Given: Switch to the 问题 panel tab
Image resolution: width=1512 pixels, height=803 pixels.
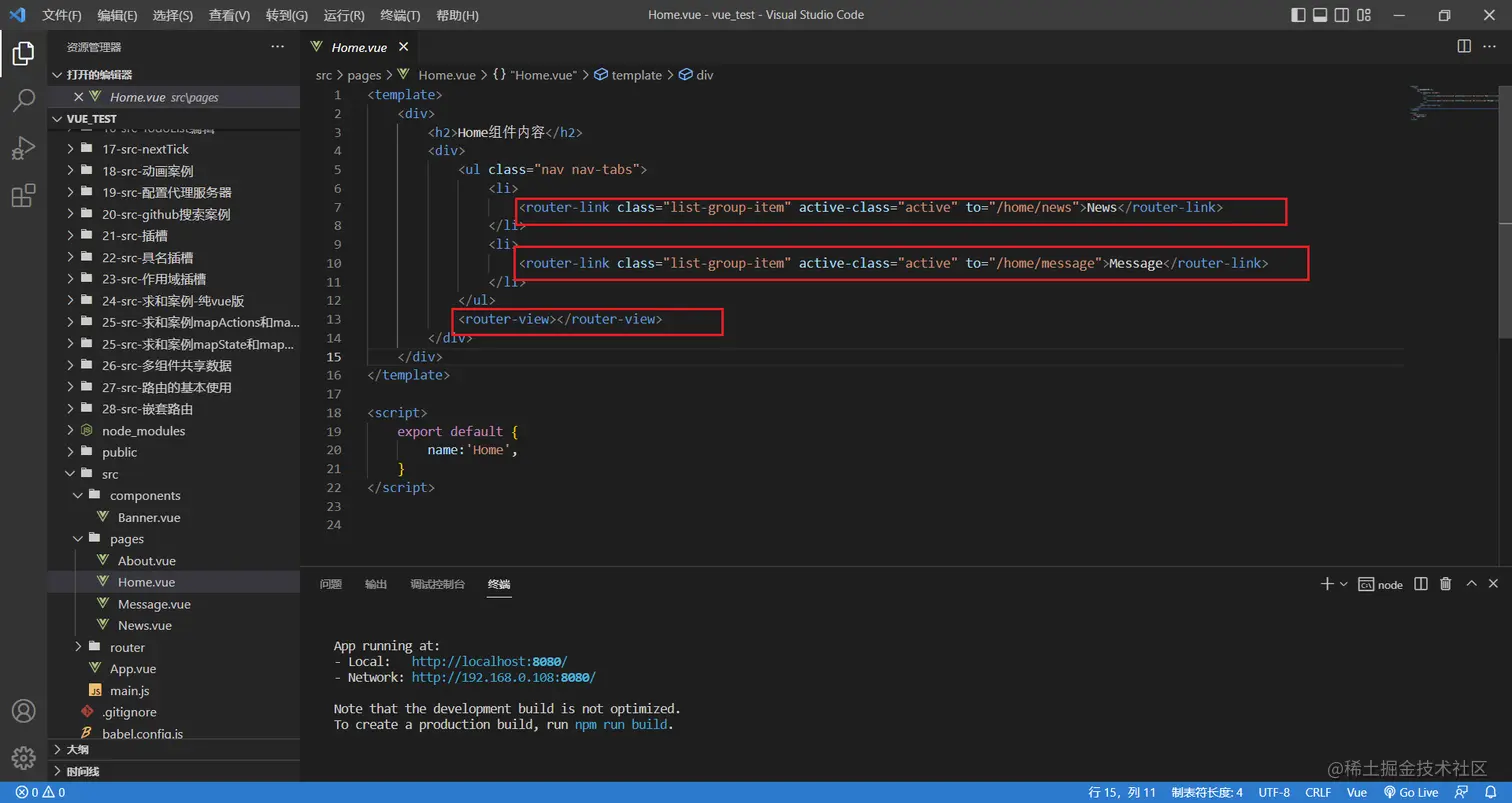Looking at the screenshot, I should 331,584.
